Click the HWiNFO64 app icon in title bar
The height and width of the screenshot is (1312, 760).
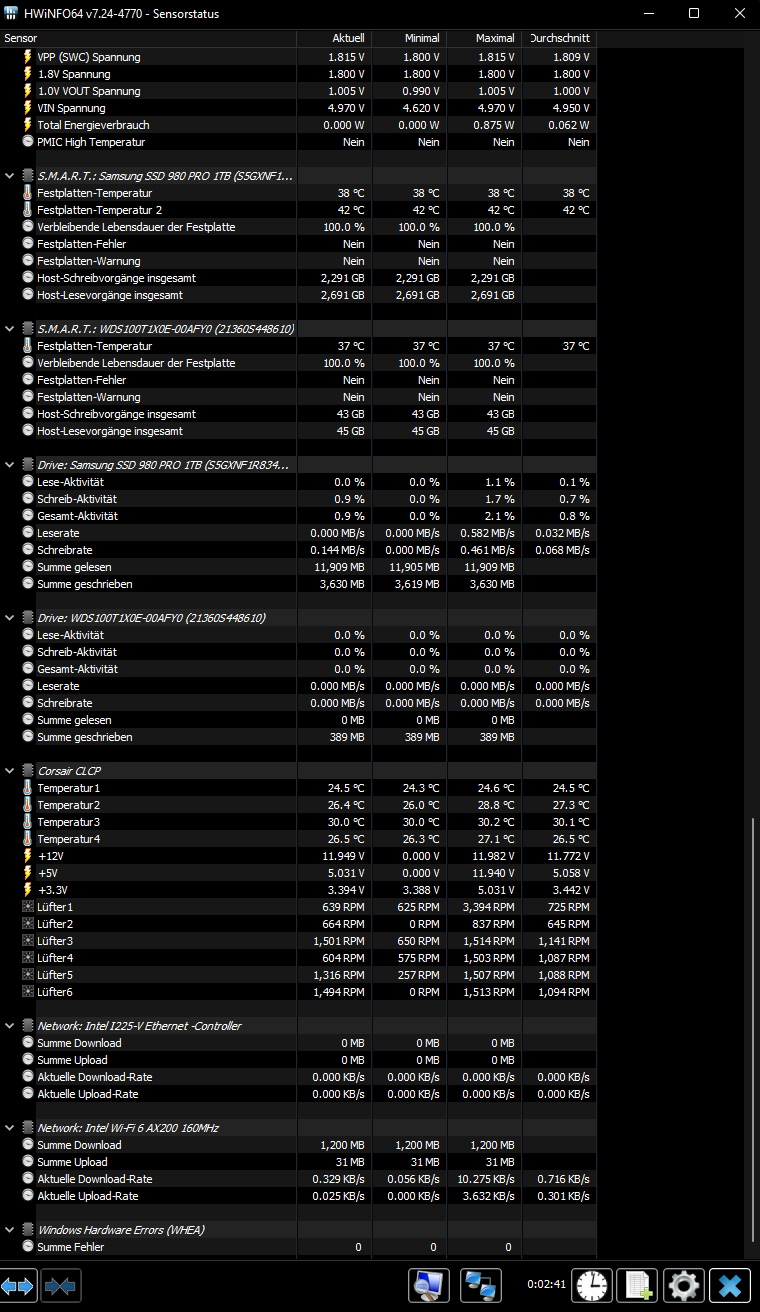(11, 14)
